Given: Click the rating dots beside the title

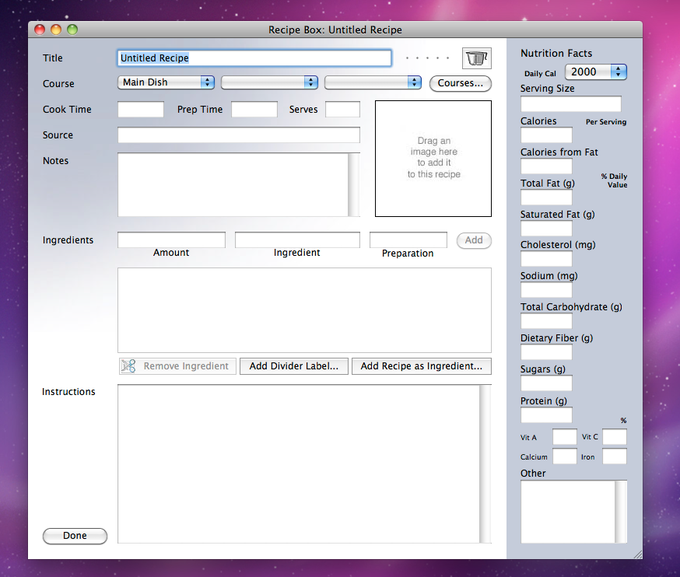Looking at the screenshot, I should click(x=427, y=58).
